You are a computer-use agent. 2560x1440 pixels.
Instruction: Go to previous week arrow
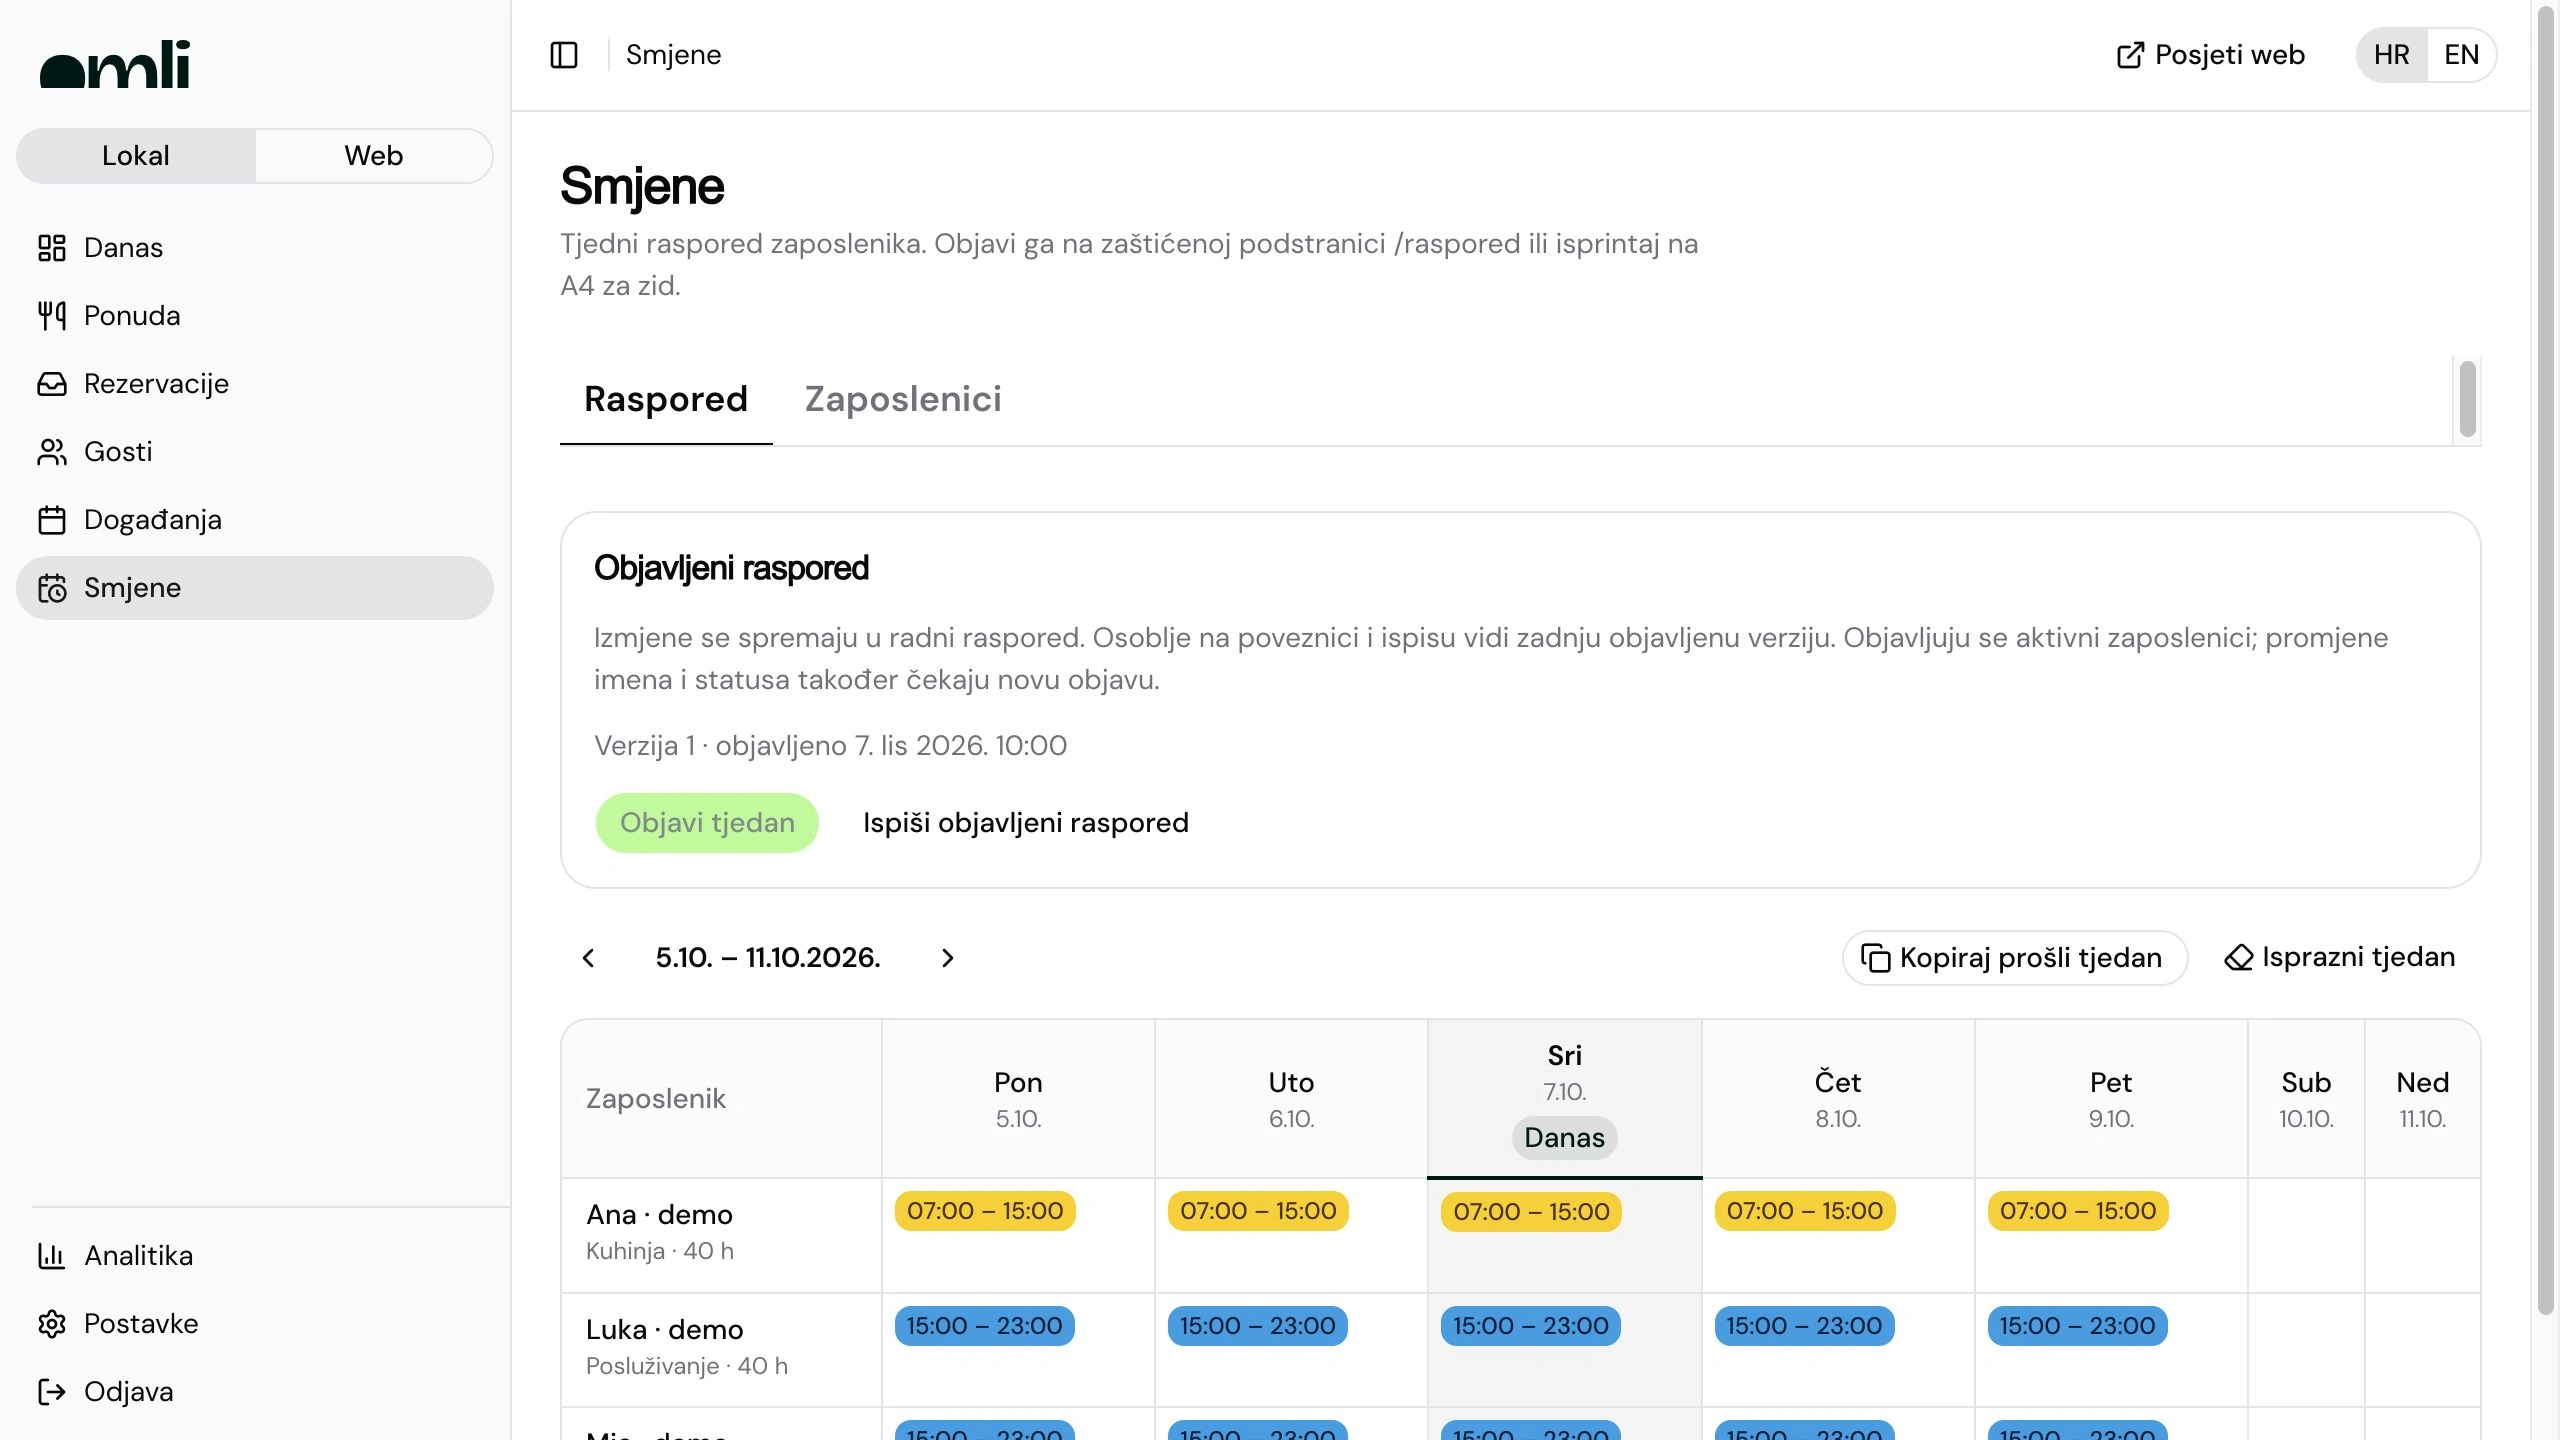tap(589, 958)
